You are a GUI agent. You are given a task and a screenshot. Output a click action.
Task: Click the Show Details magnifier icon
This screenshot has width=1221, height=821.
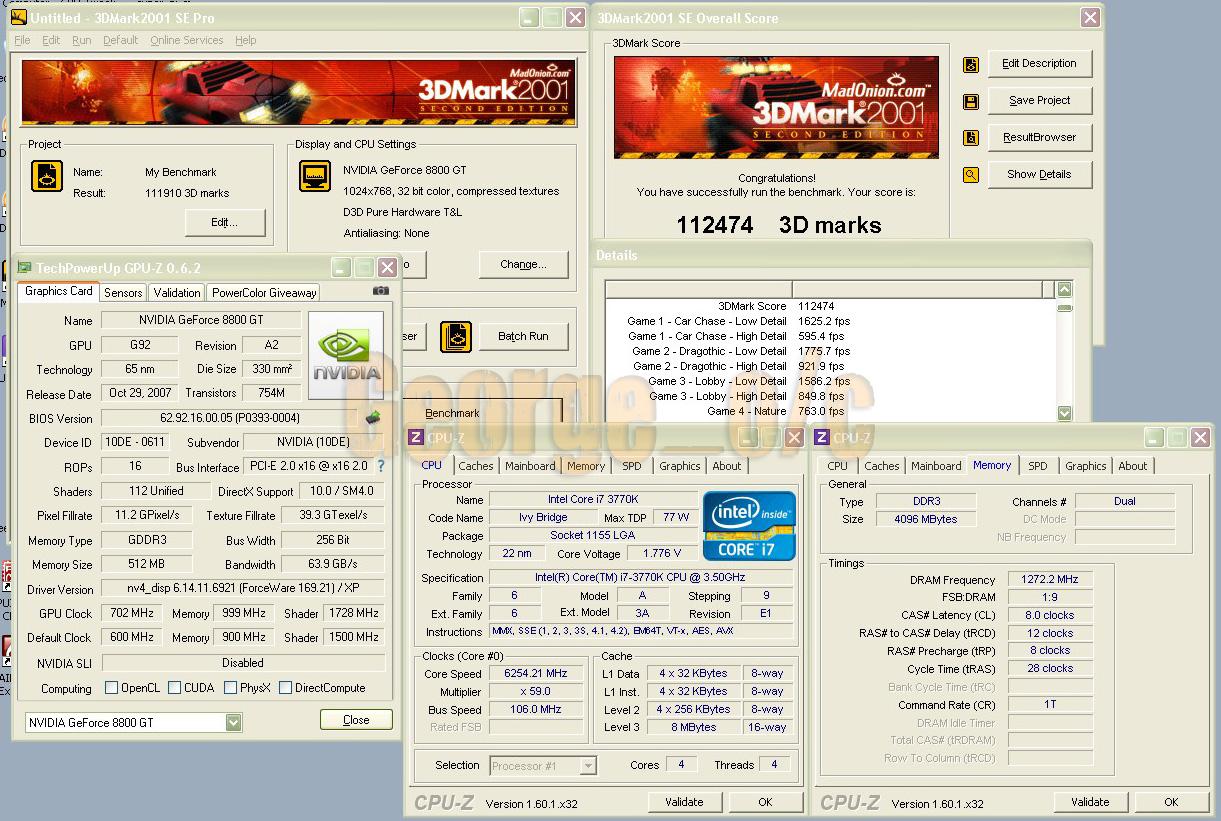970,175
